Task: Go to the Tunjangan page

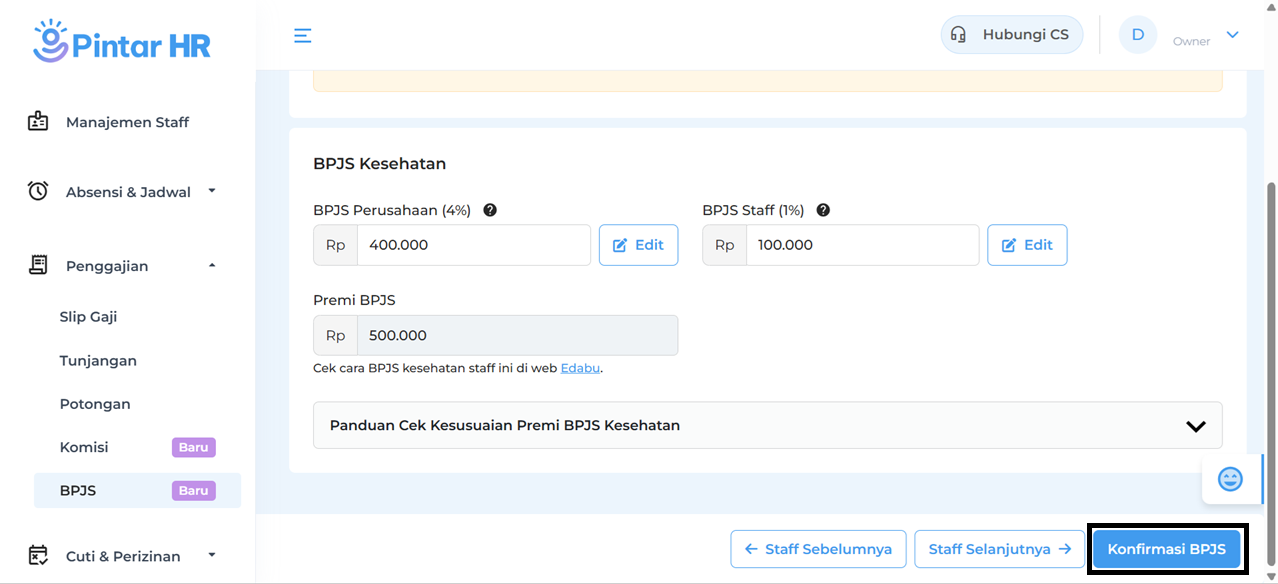Action: 98,361
